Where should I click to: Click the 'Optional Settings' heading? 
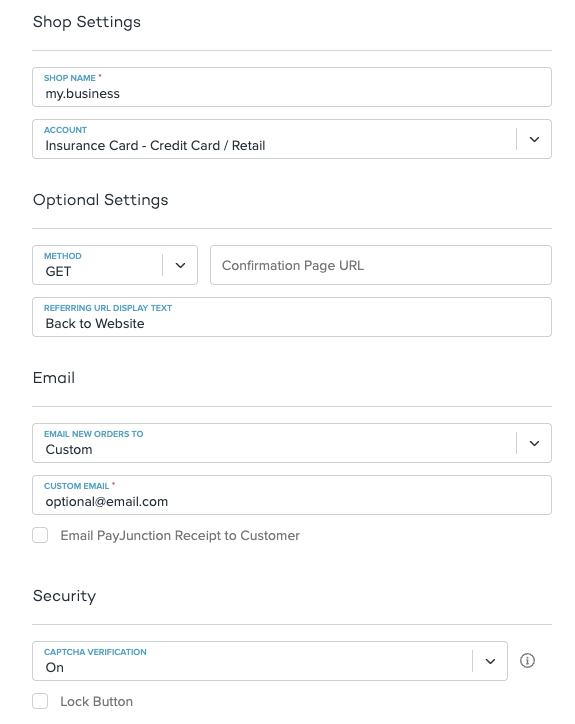pyautogui.click(x=101, y=200)
